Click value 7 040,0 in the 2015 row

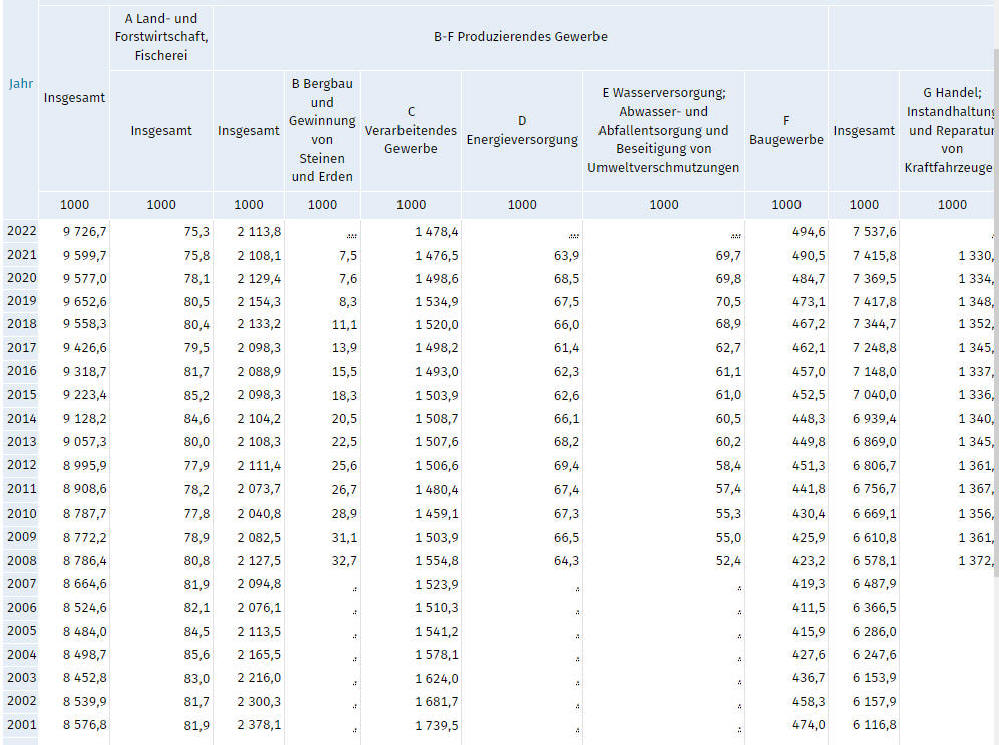874,395
